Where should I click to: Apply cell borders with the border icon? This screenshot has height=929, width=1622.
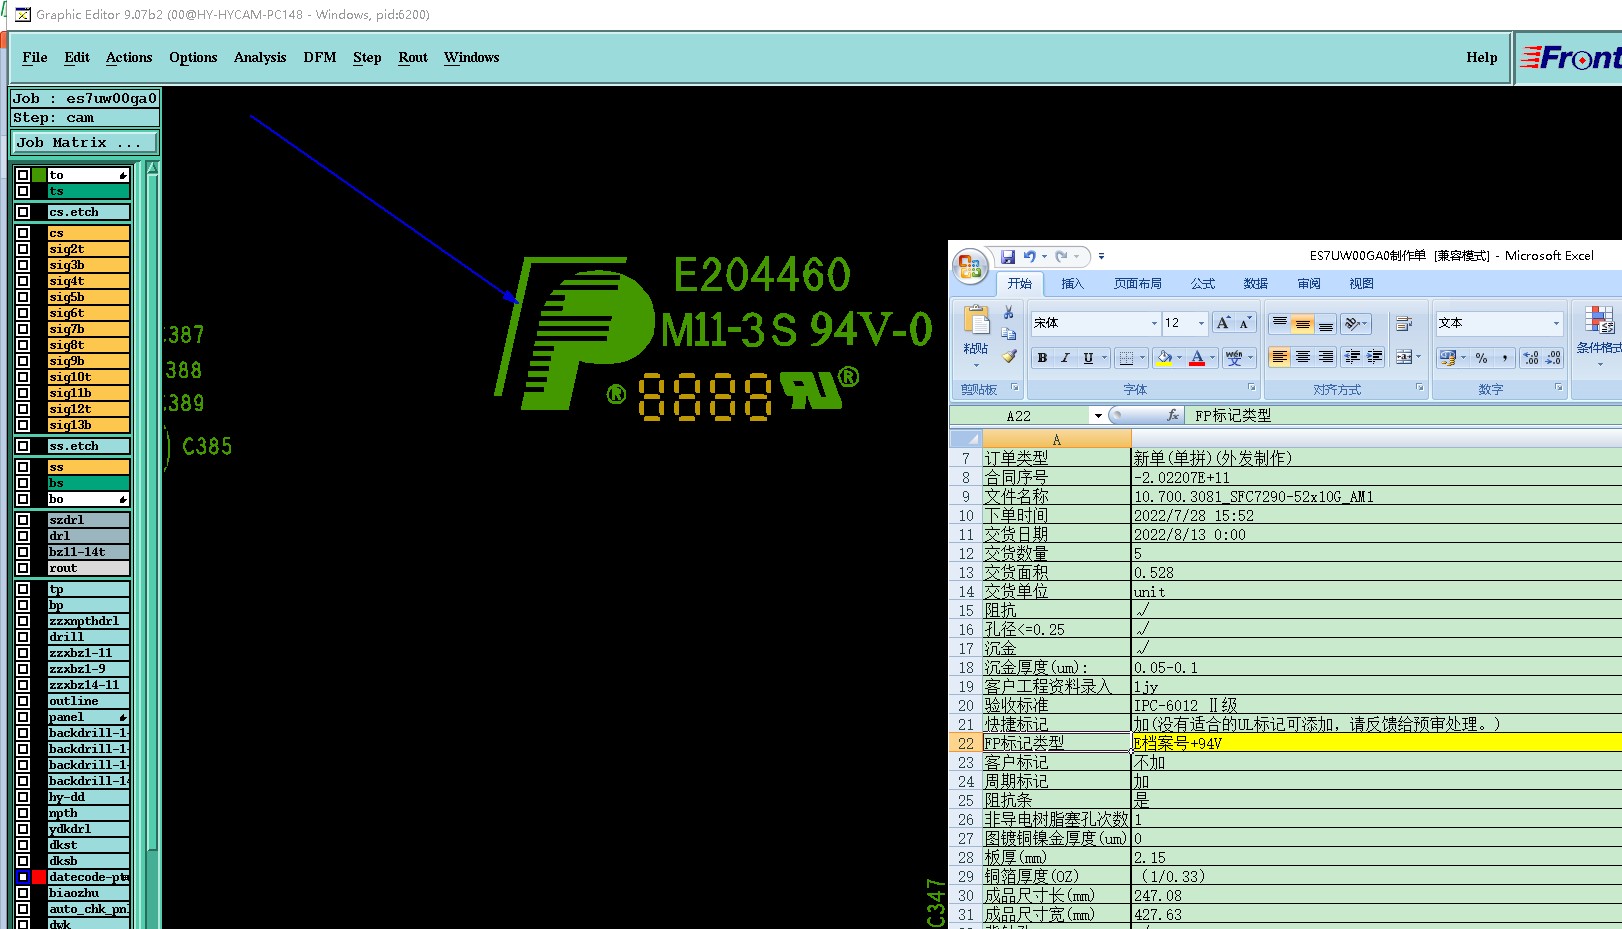(1126, 358)
